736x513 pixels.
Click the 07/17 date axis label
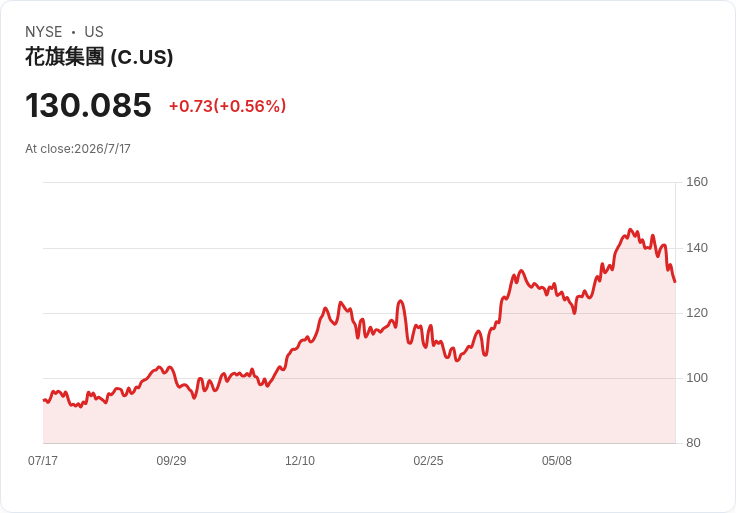43,460
